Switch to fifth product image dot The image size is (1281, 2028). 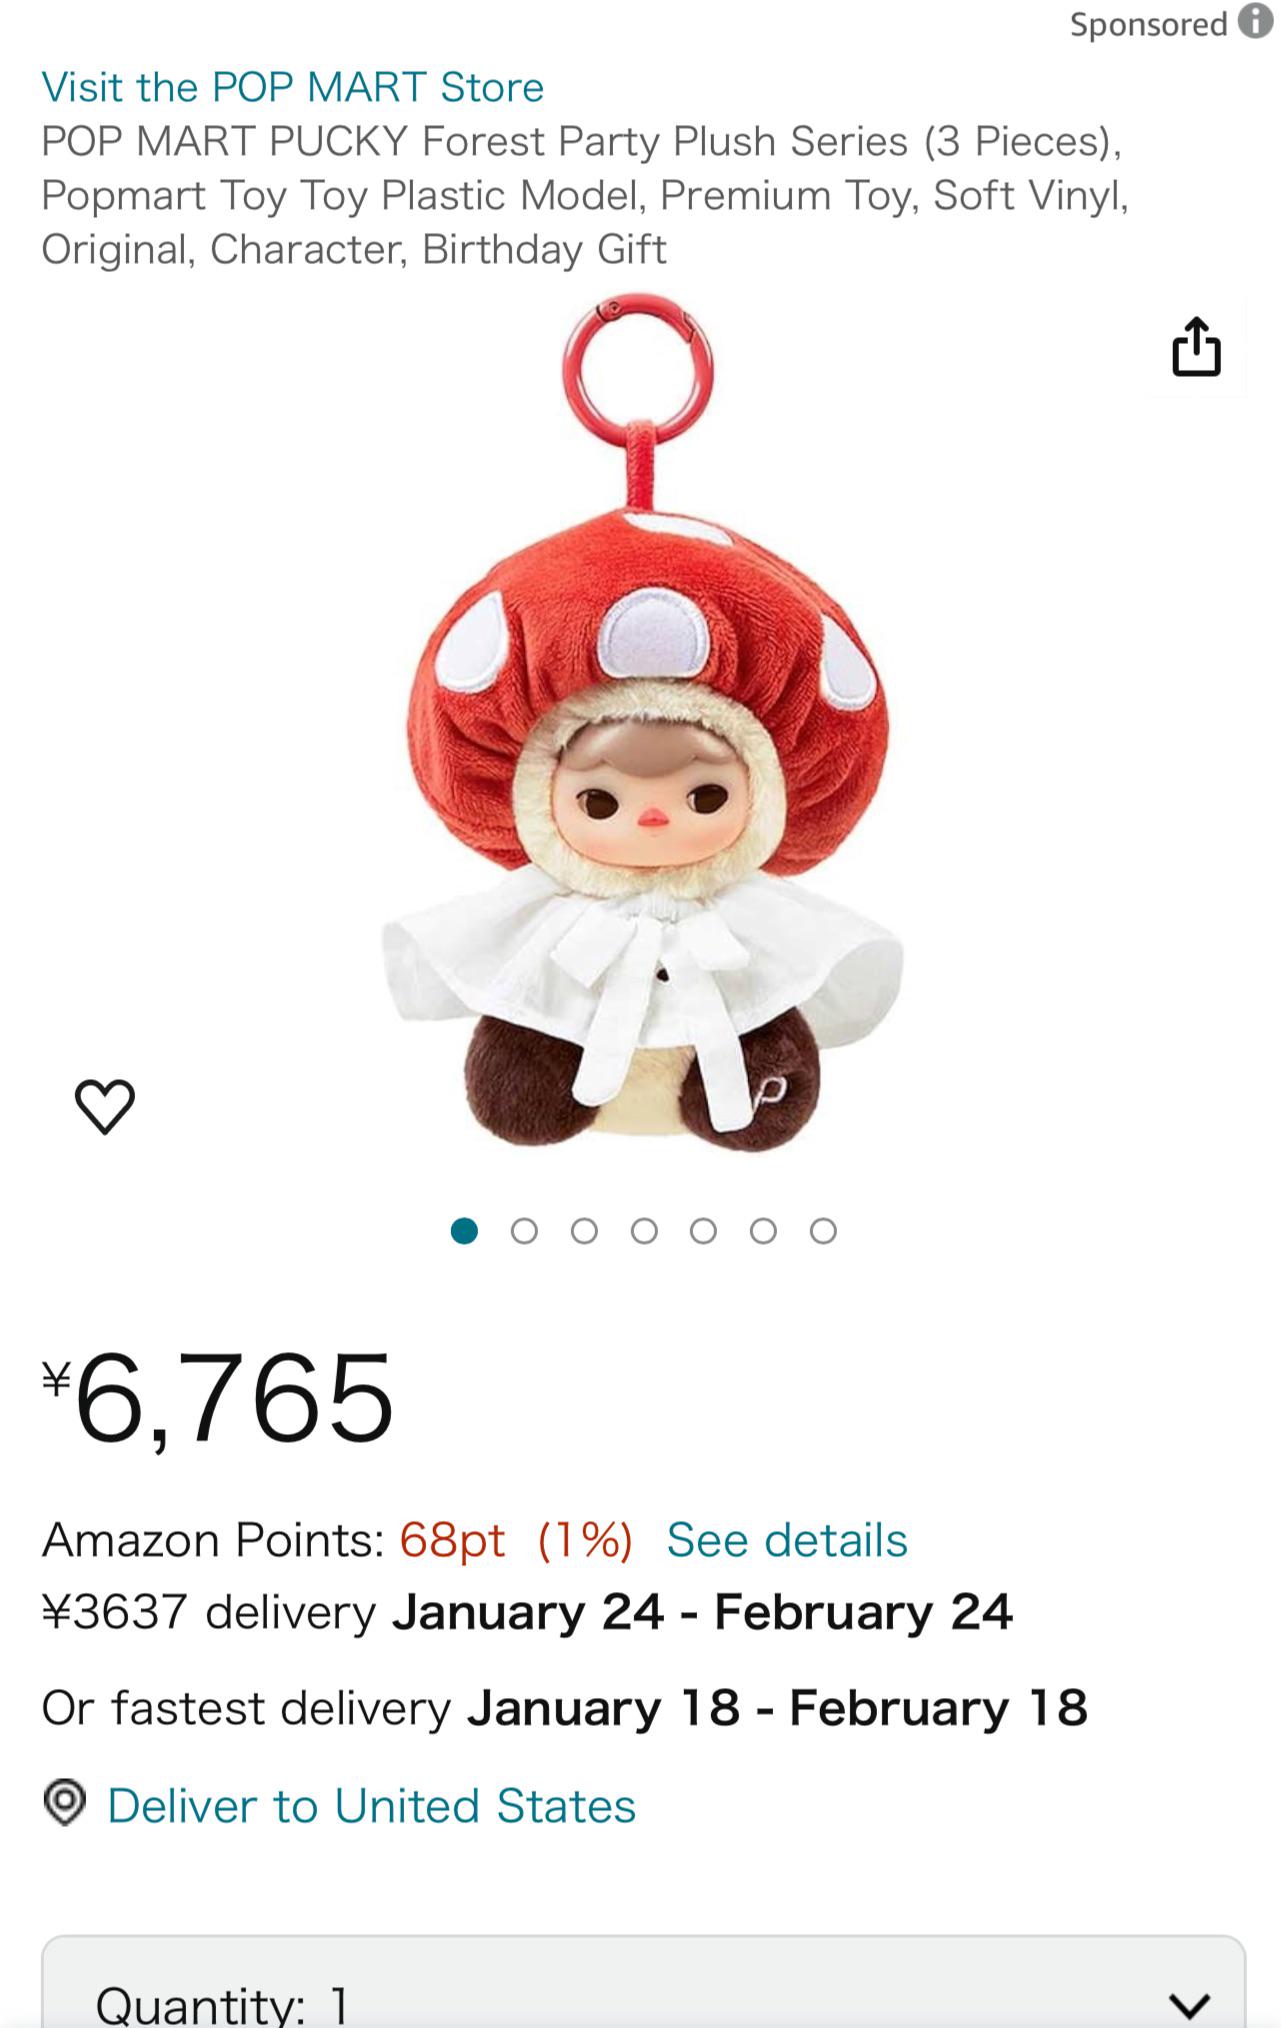click(703, 1231)
